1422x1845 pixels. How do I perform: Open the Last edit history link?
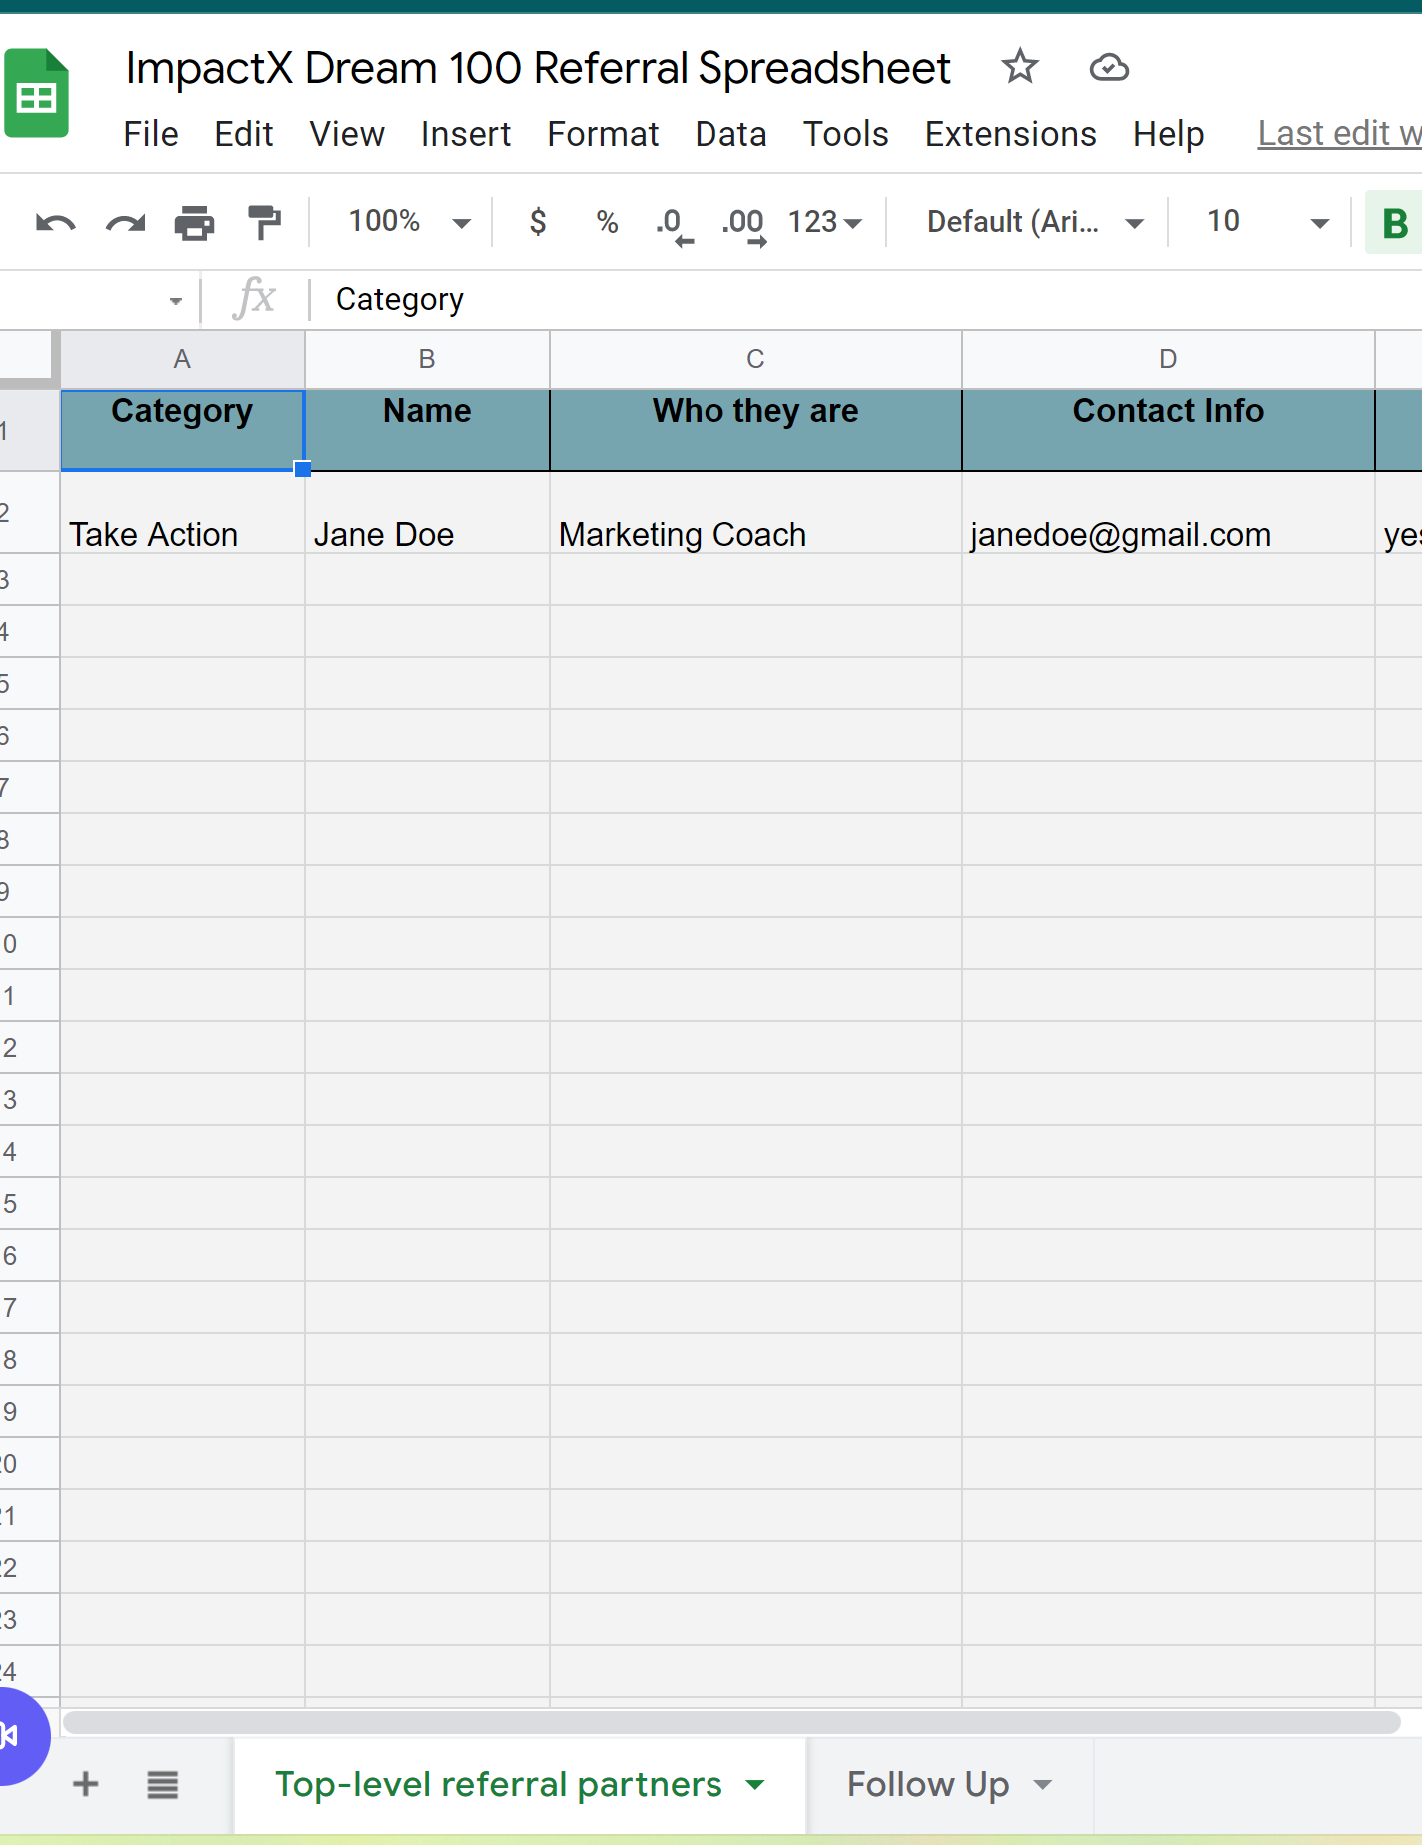tap(1339, 134)
